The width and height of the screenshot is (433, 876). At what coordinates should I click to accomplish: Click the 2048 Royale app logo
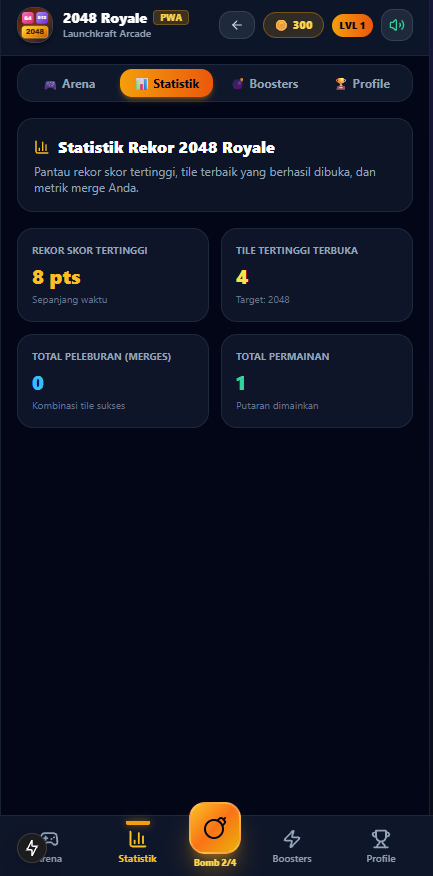[35, 25]
